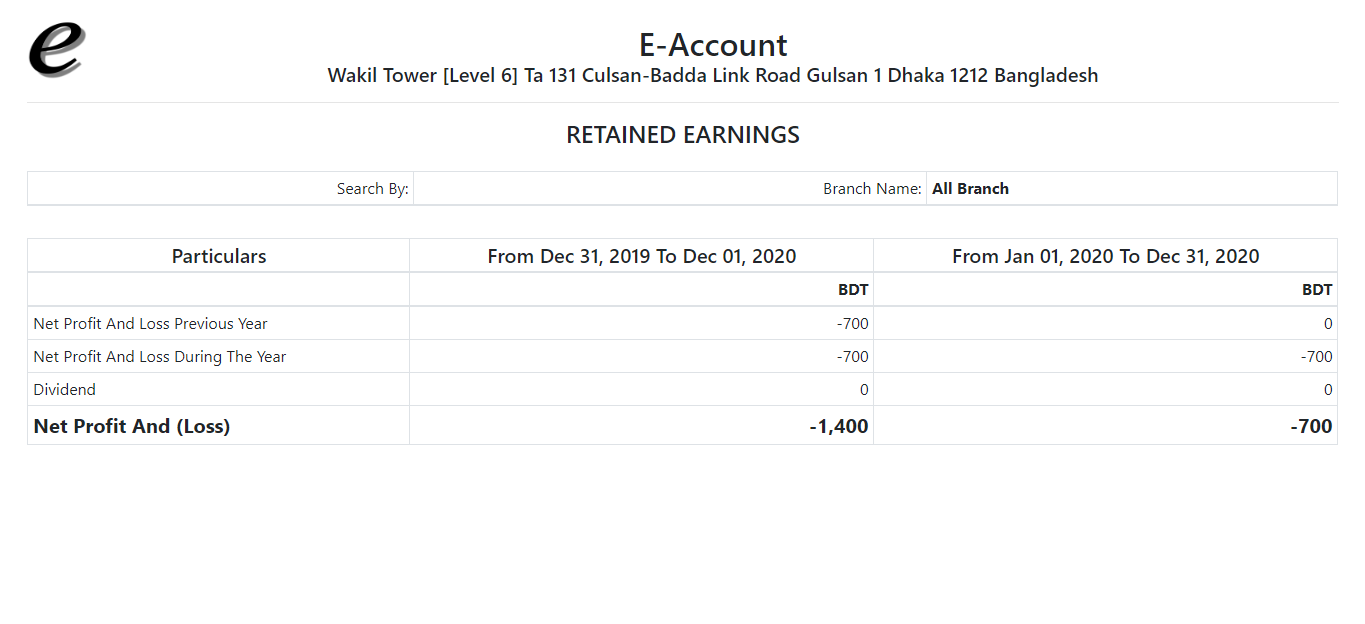Click the Retained Earnings heading
This screenshot has height=624, width=1365.
[x=682, y=135]
